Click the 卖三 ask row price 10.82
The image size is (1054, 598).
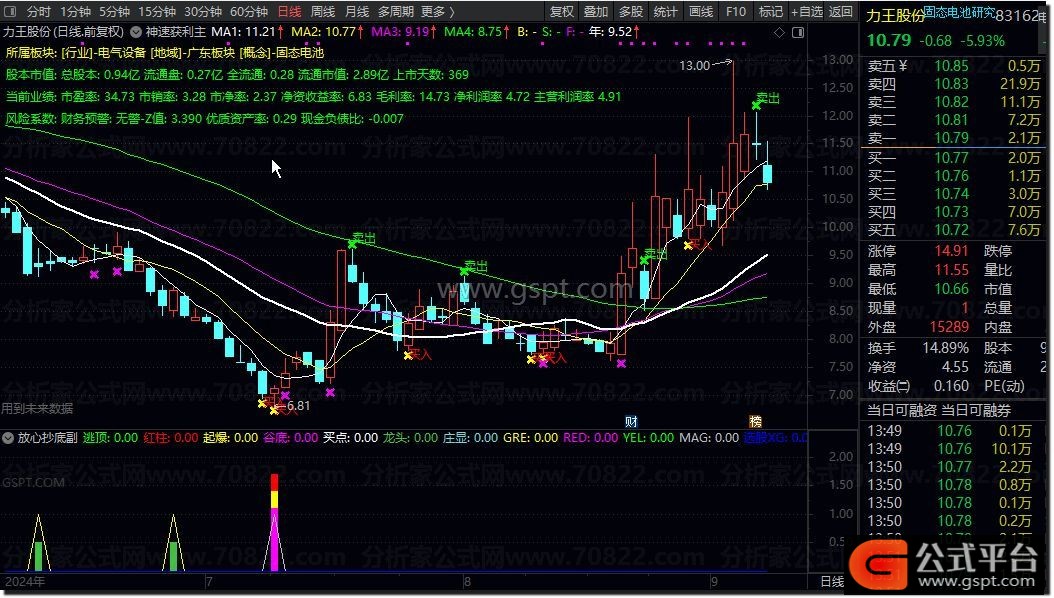[951, 102]
